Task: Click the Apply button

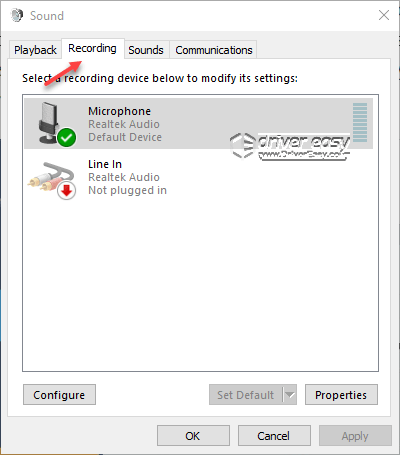Action: coord(355,436)
